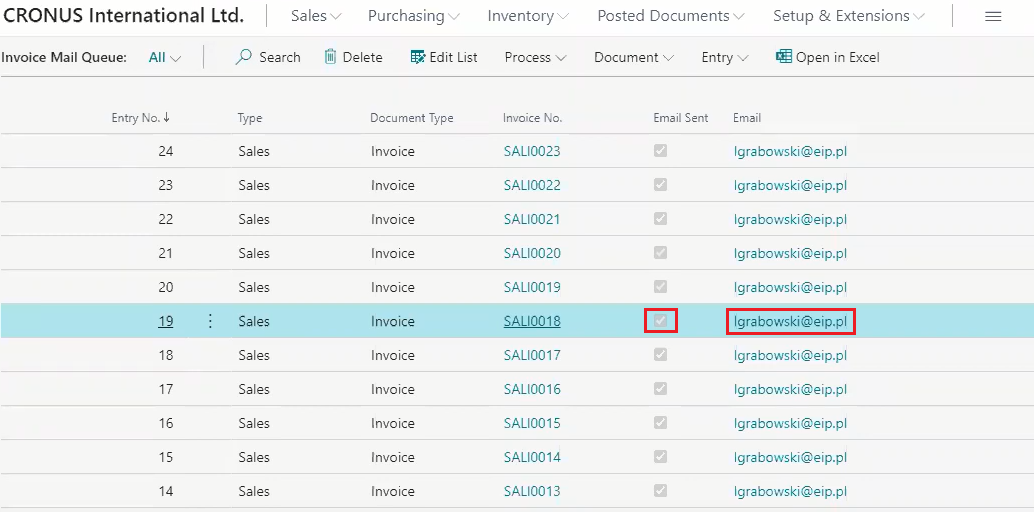Toggle Email Sent checkbox for entry 15
The image size is (1034, 512).
pyautogui.click(x=660, y=457)
